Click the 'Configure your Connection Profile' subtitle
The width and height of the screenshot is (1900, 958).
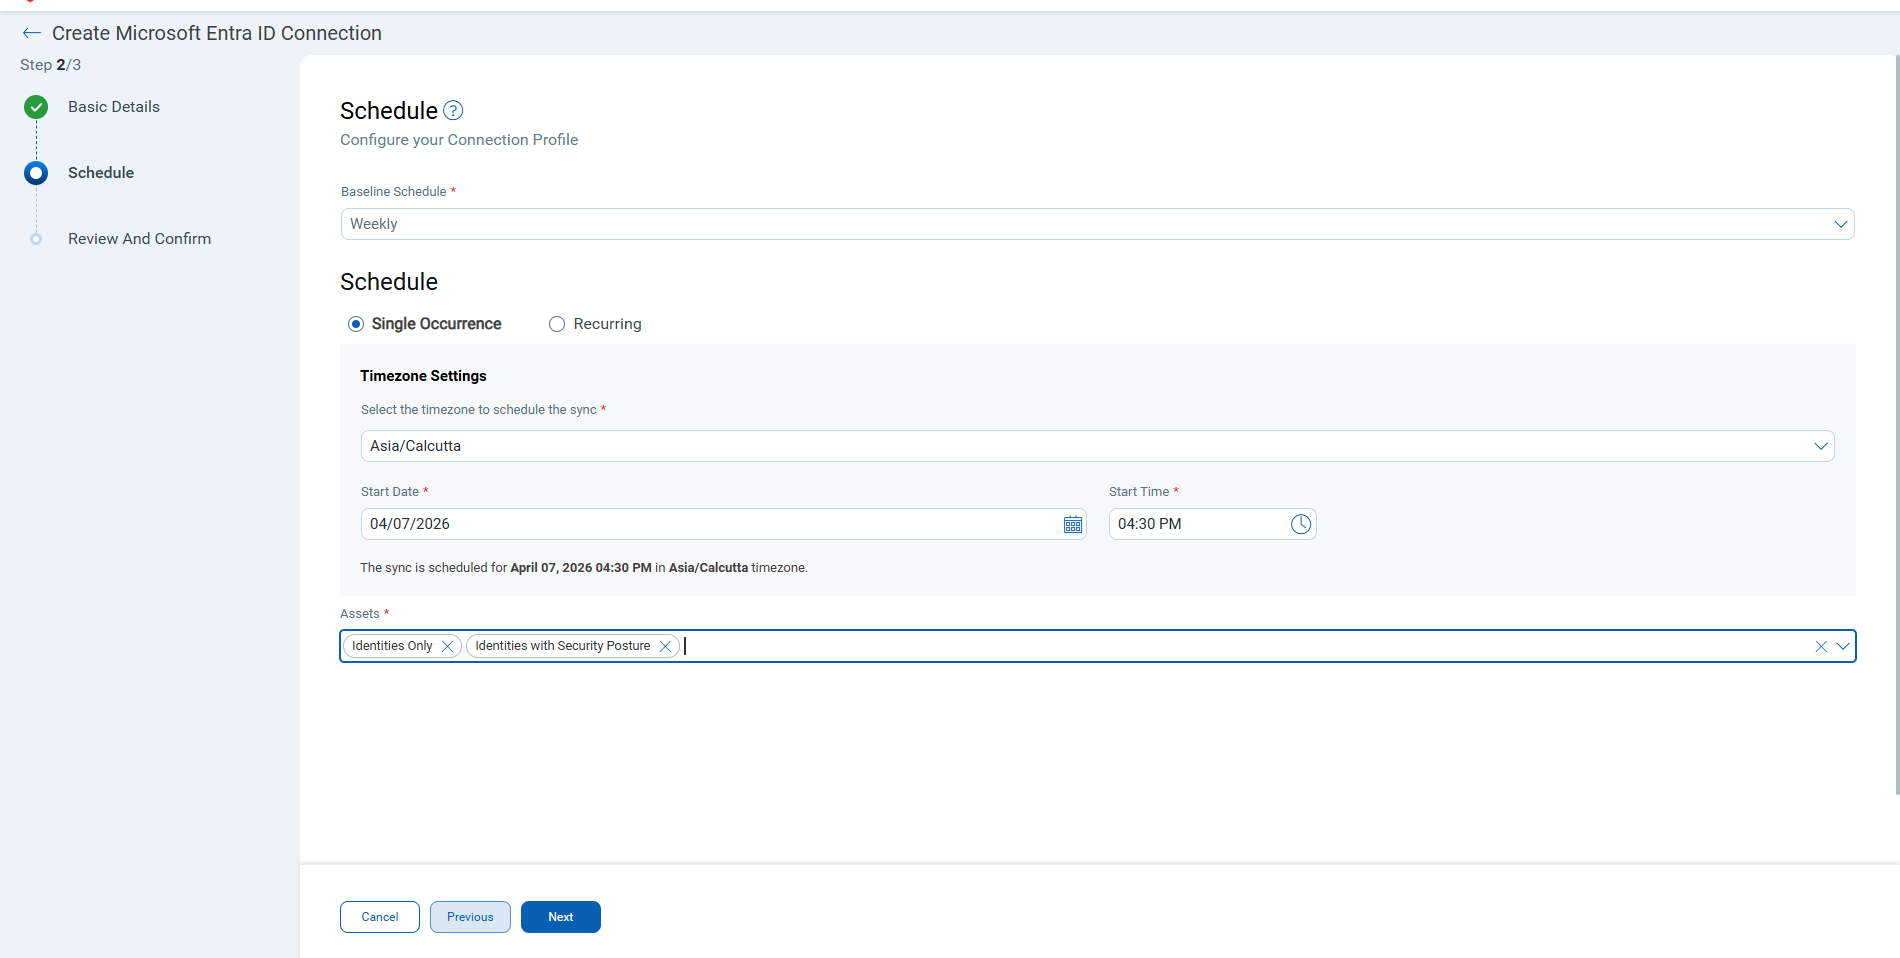[459, 140]
